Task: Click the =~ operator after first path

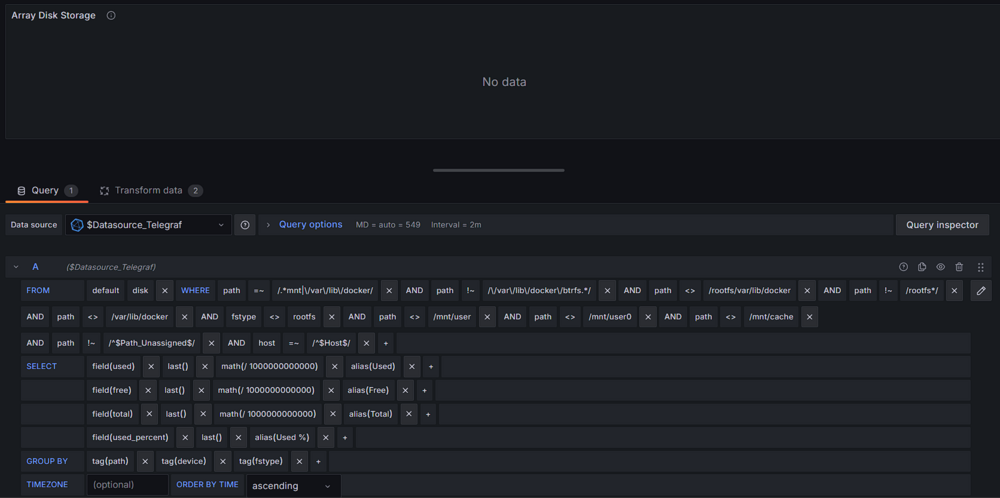Action: click(x=259, y=291)
